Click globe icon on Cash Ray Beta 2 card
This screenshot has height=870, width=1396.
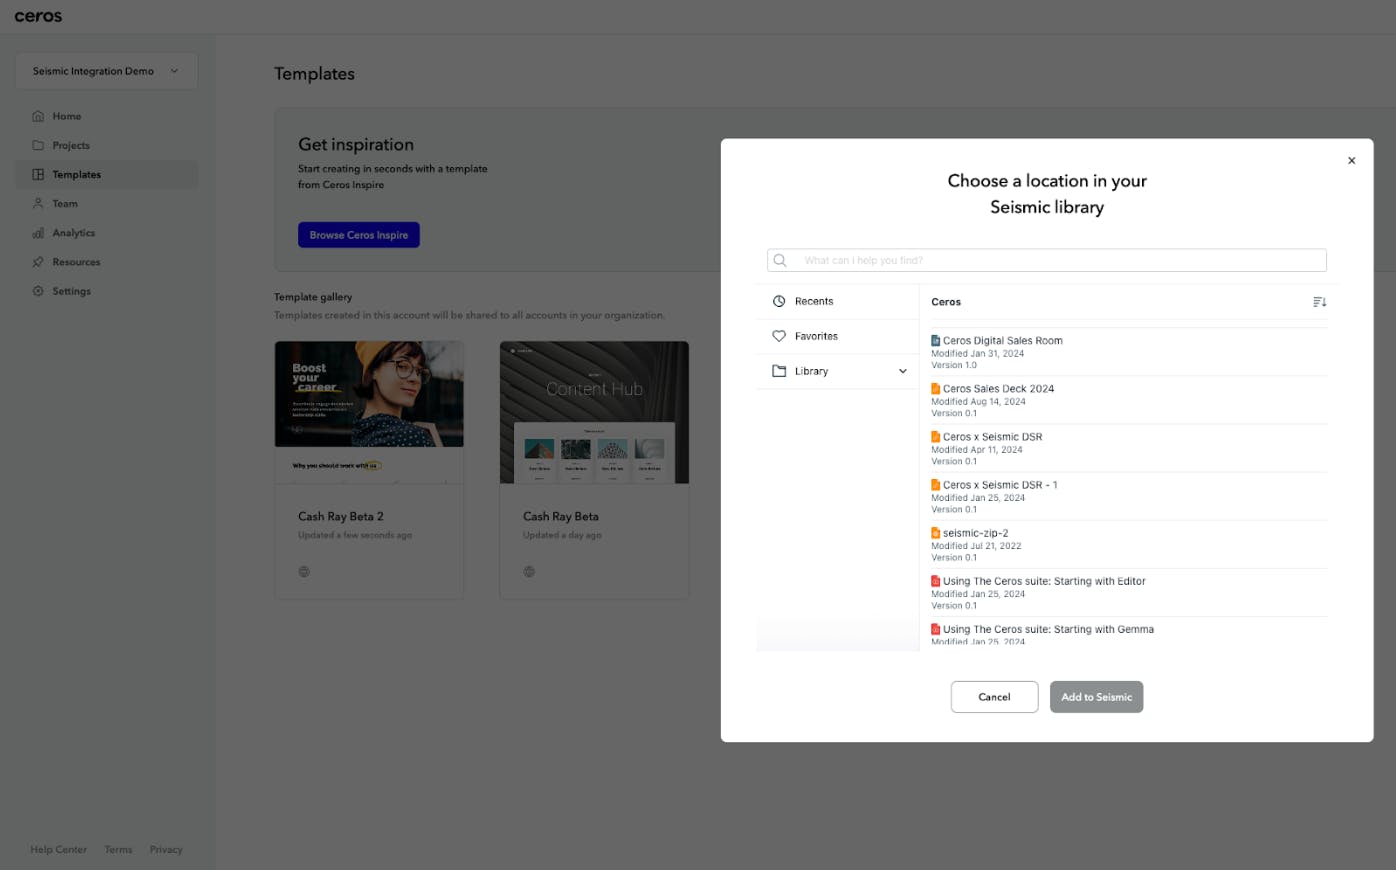tap(304, 572)
